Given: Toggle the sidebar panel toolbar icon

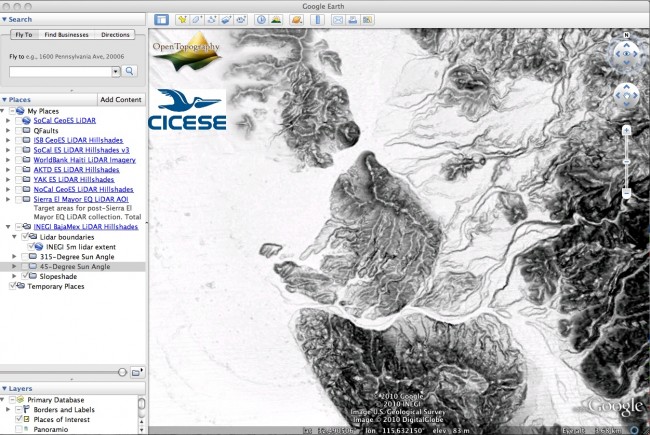Looking at the screenshot, I should pyautogui.click(x=163, y=19).
